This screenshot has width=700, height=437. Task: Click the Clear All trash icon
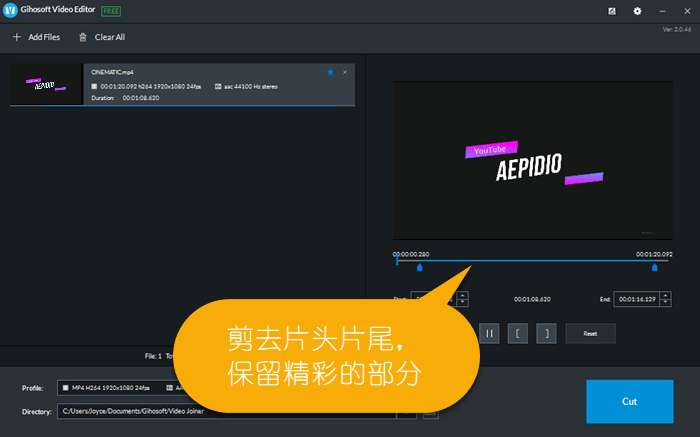coord(83,37)
